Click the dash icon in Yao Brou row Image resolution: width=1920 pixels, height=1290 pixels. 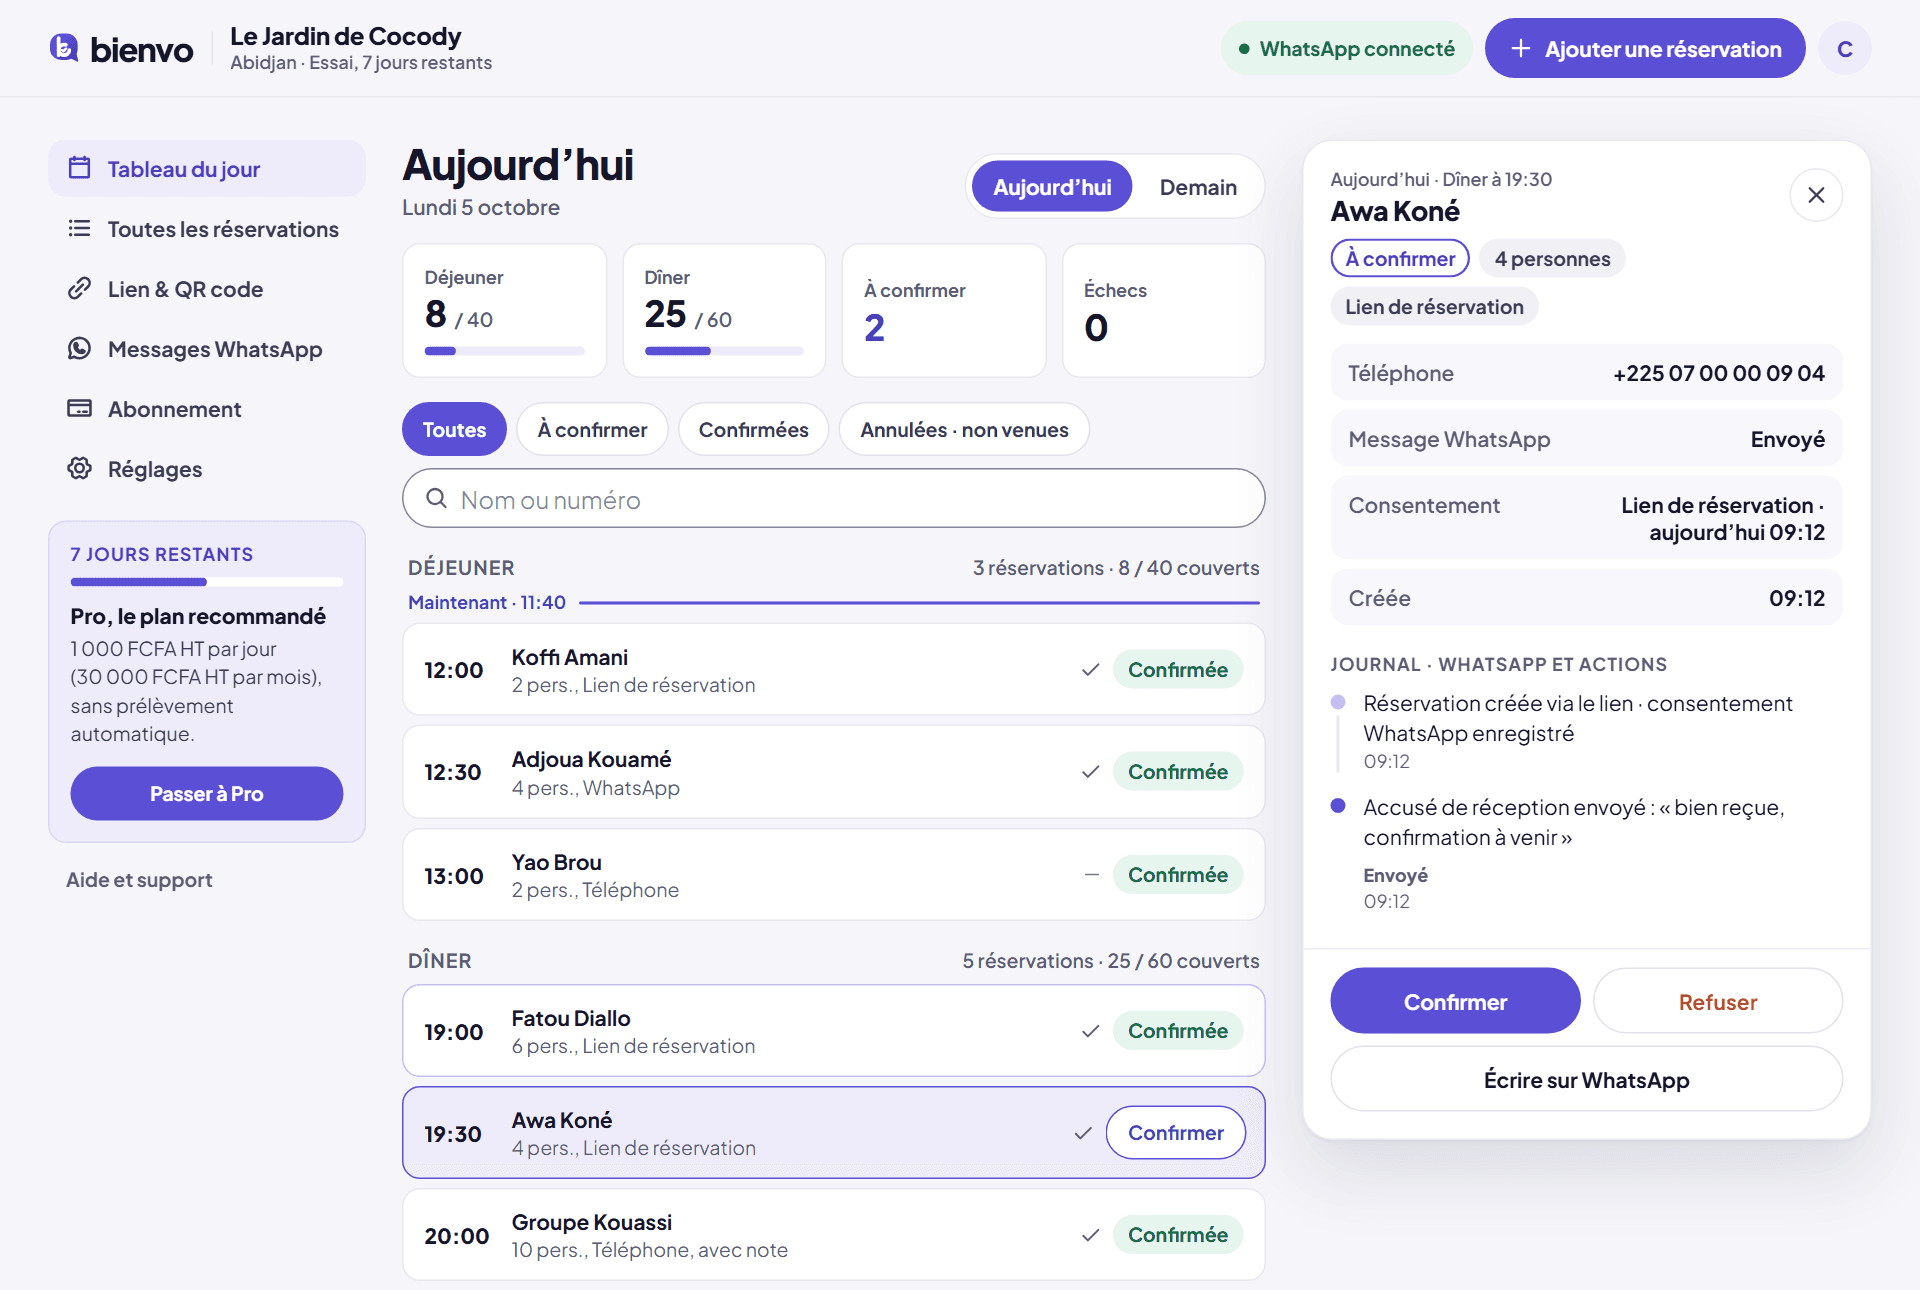coord(1091,875)
